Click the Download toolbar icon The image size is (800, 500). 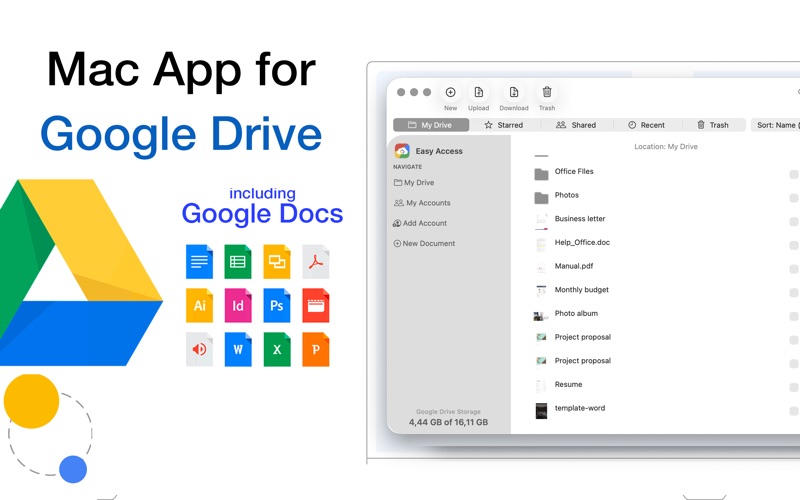coord(514,92)
